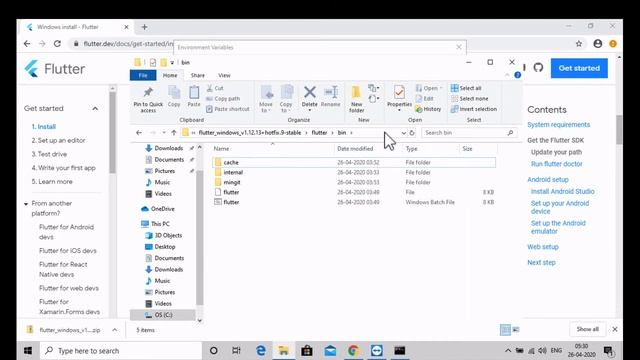
Task: Collapse the Get started section
Action: (x=95, y=109)
